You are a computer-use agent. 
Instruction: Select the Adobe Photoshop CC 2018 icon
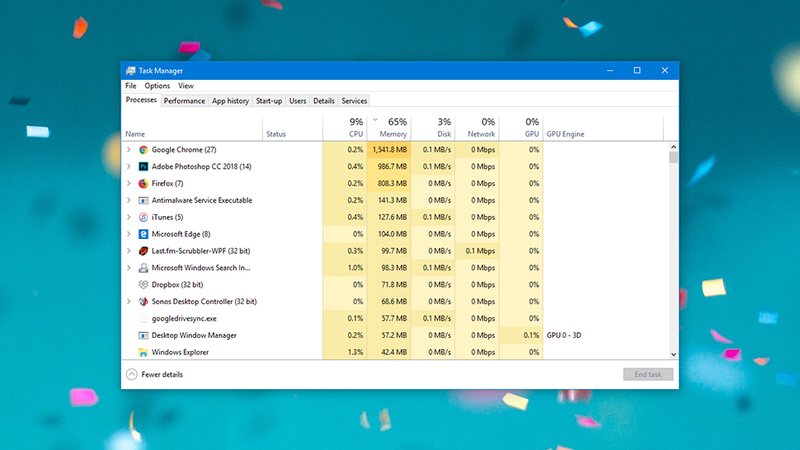pos(143,166)
